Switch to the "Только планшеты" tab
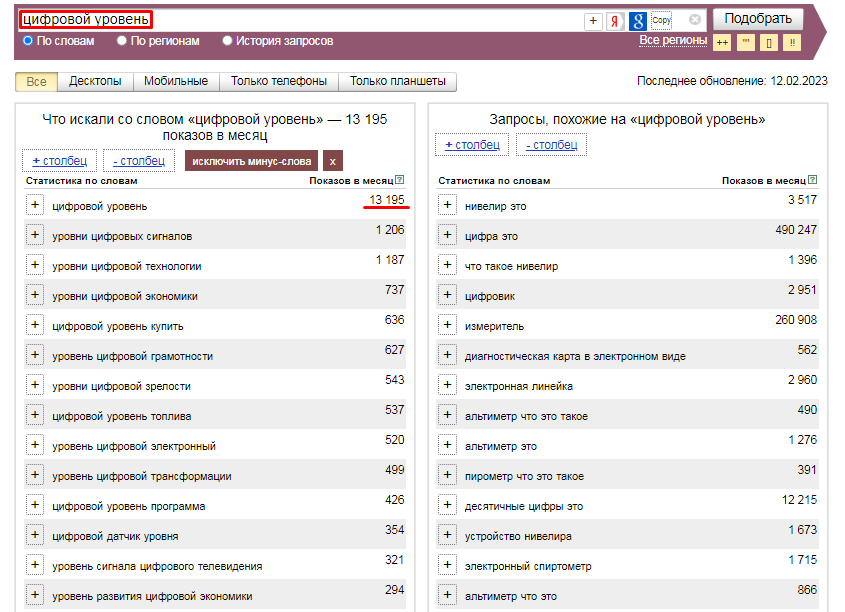Screen dimensions: 845x612 pyautogui.click(x=397, y=82)
